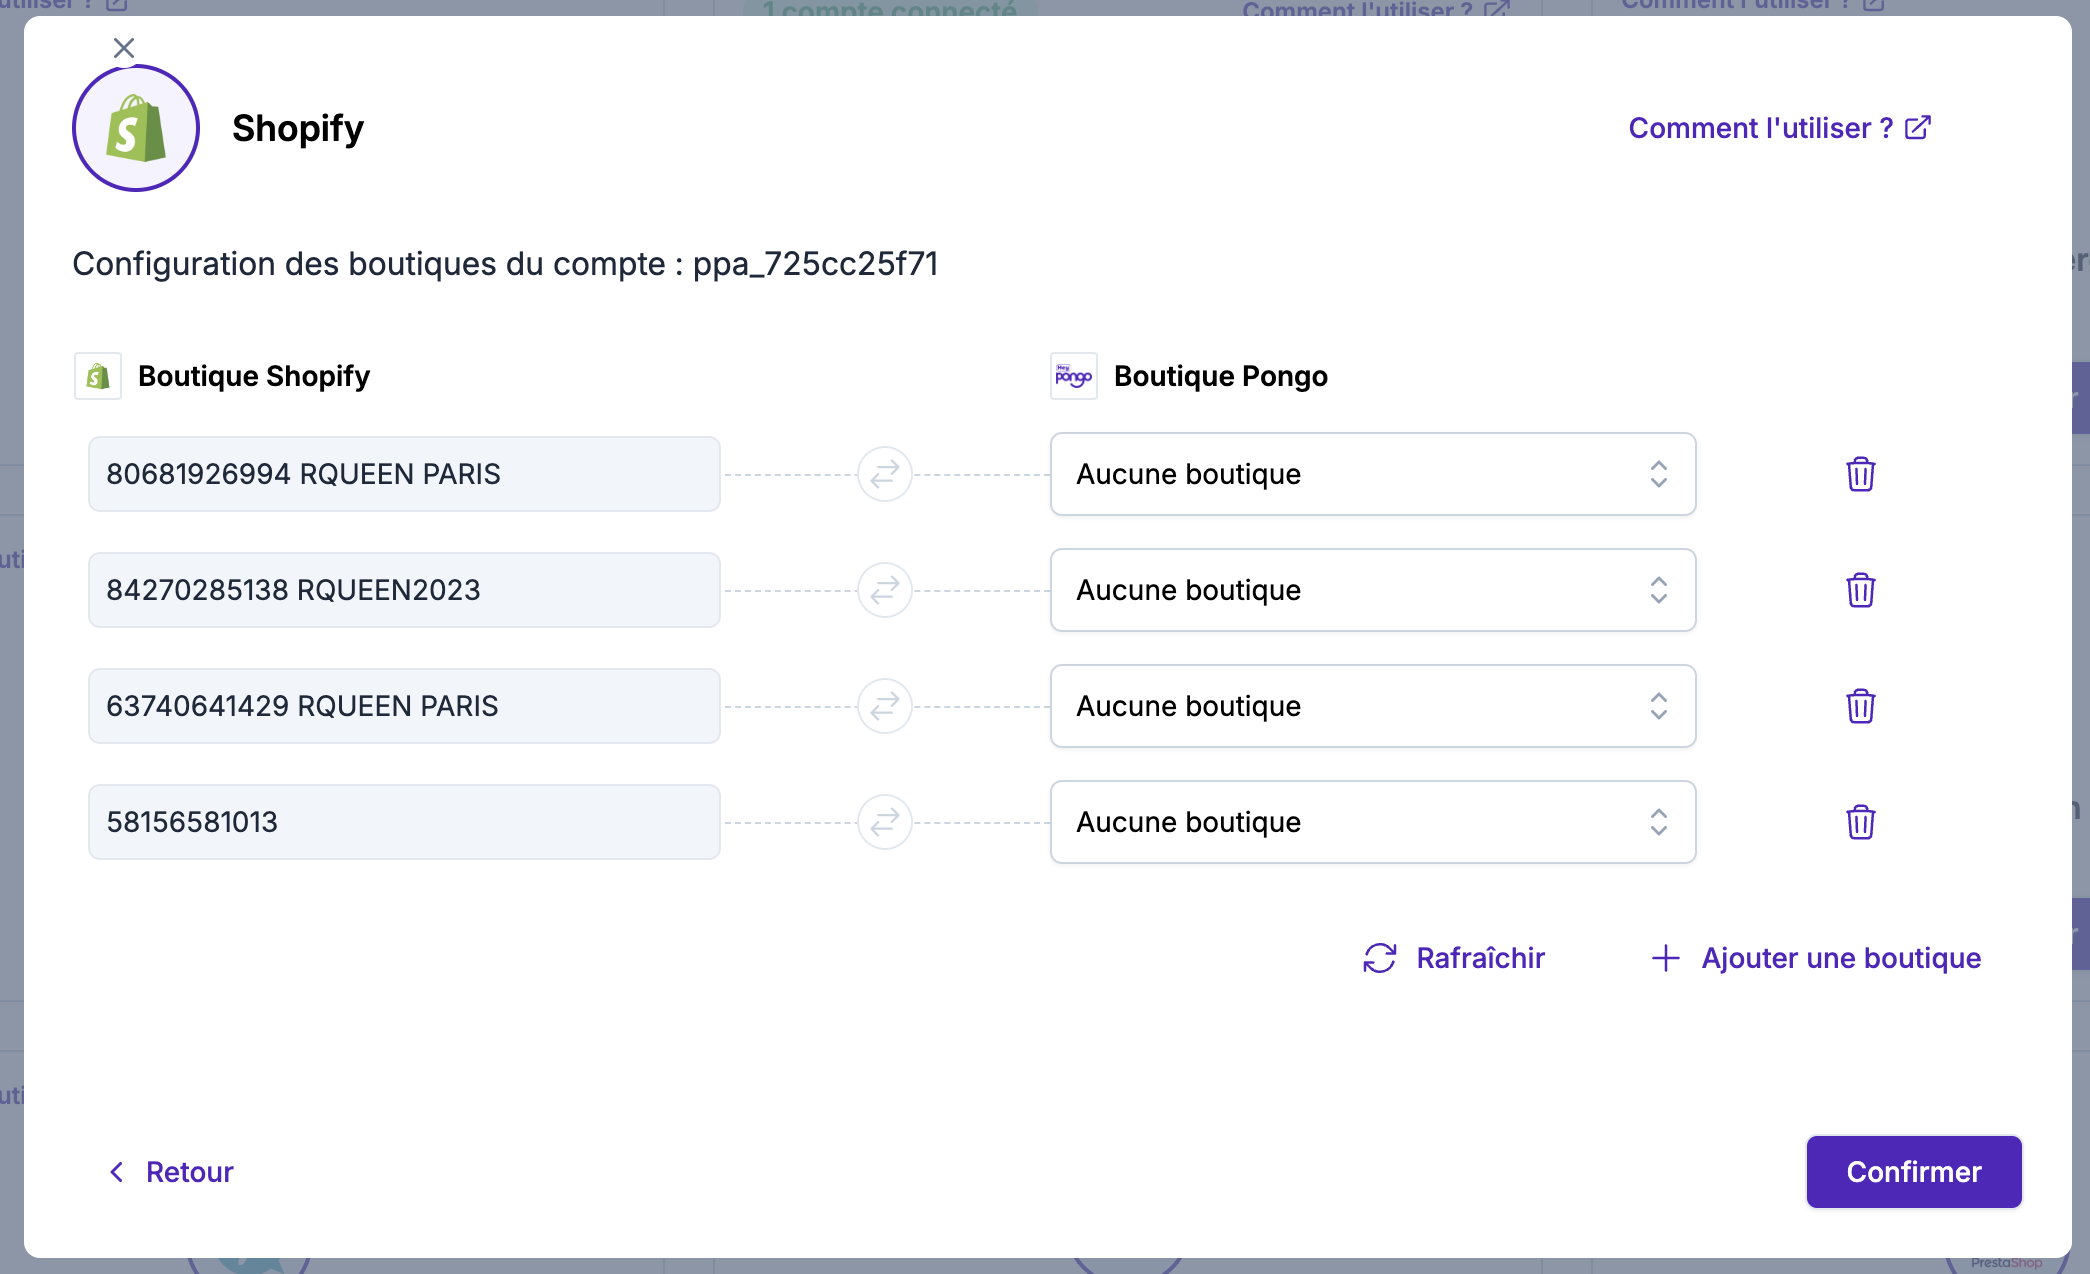Click the sync arrows icon for 80681926994
This screenshot has width=2090, height=1274.
885,474
